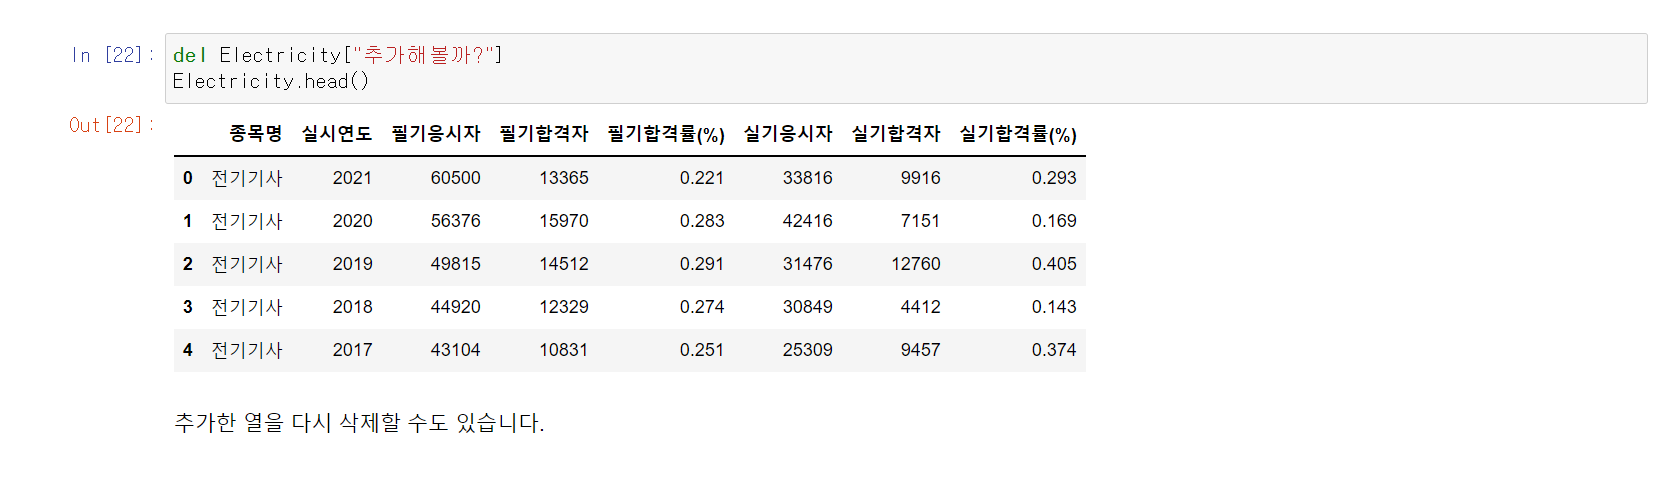
Task: Click the value 31476
Action: tap(808, 264)
